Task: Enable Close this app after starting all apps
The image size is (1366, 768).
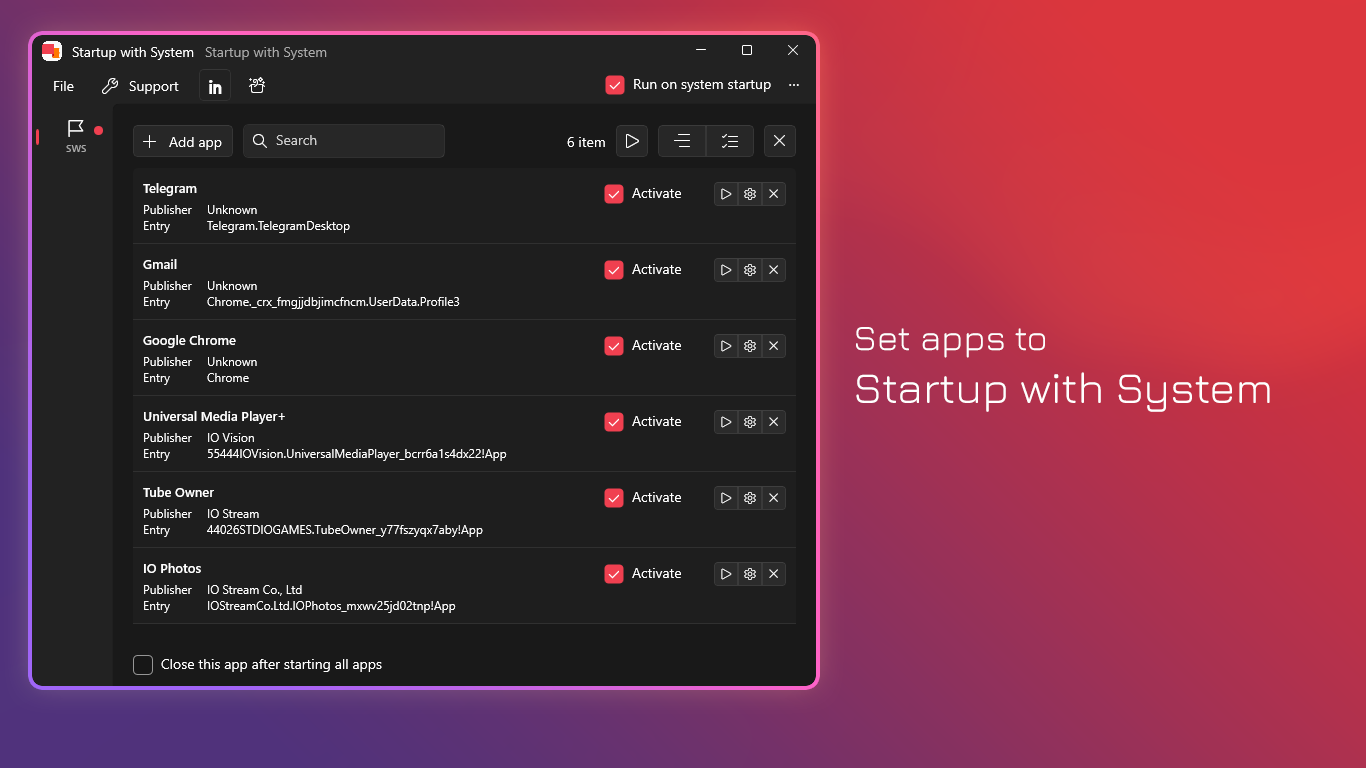Action: (143, 665)
